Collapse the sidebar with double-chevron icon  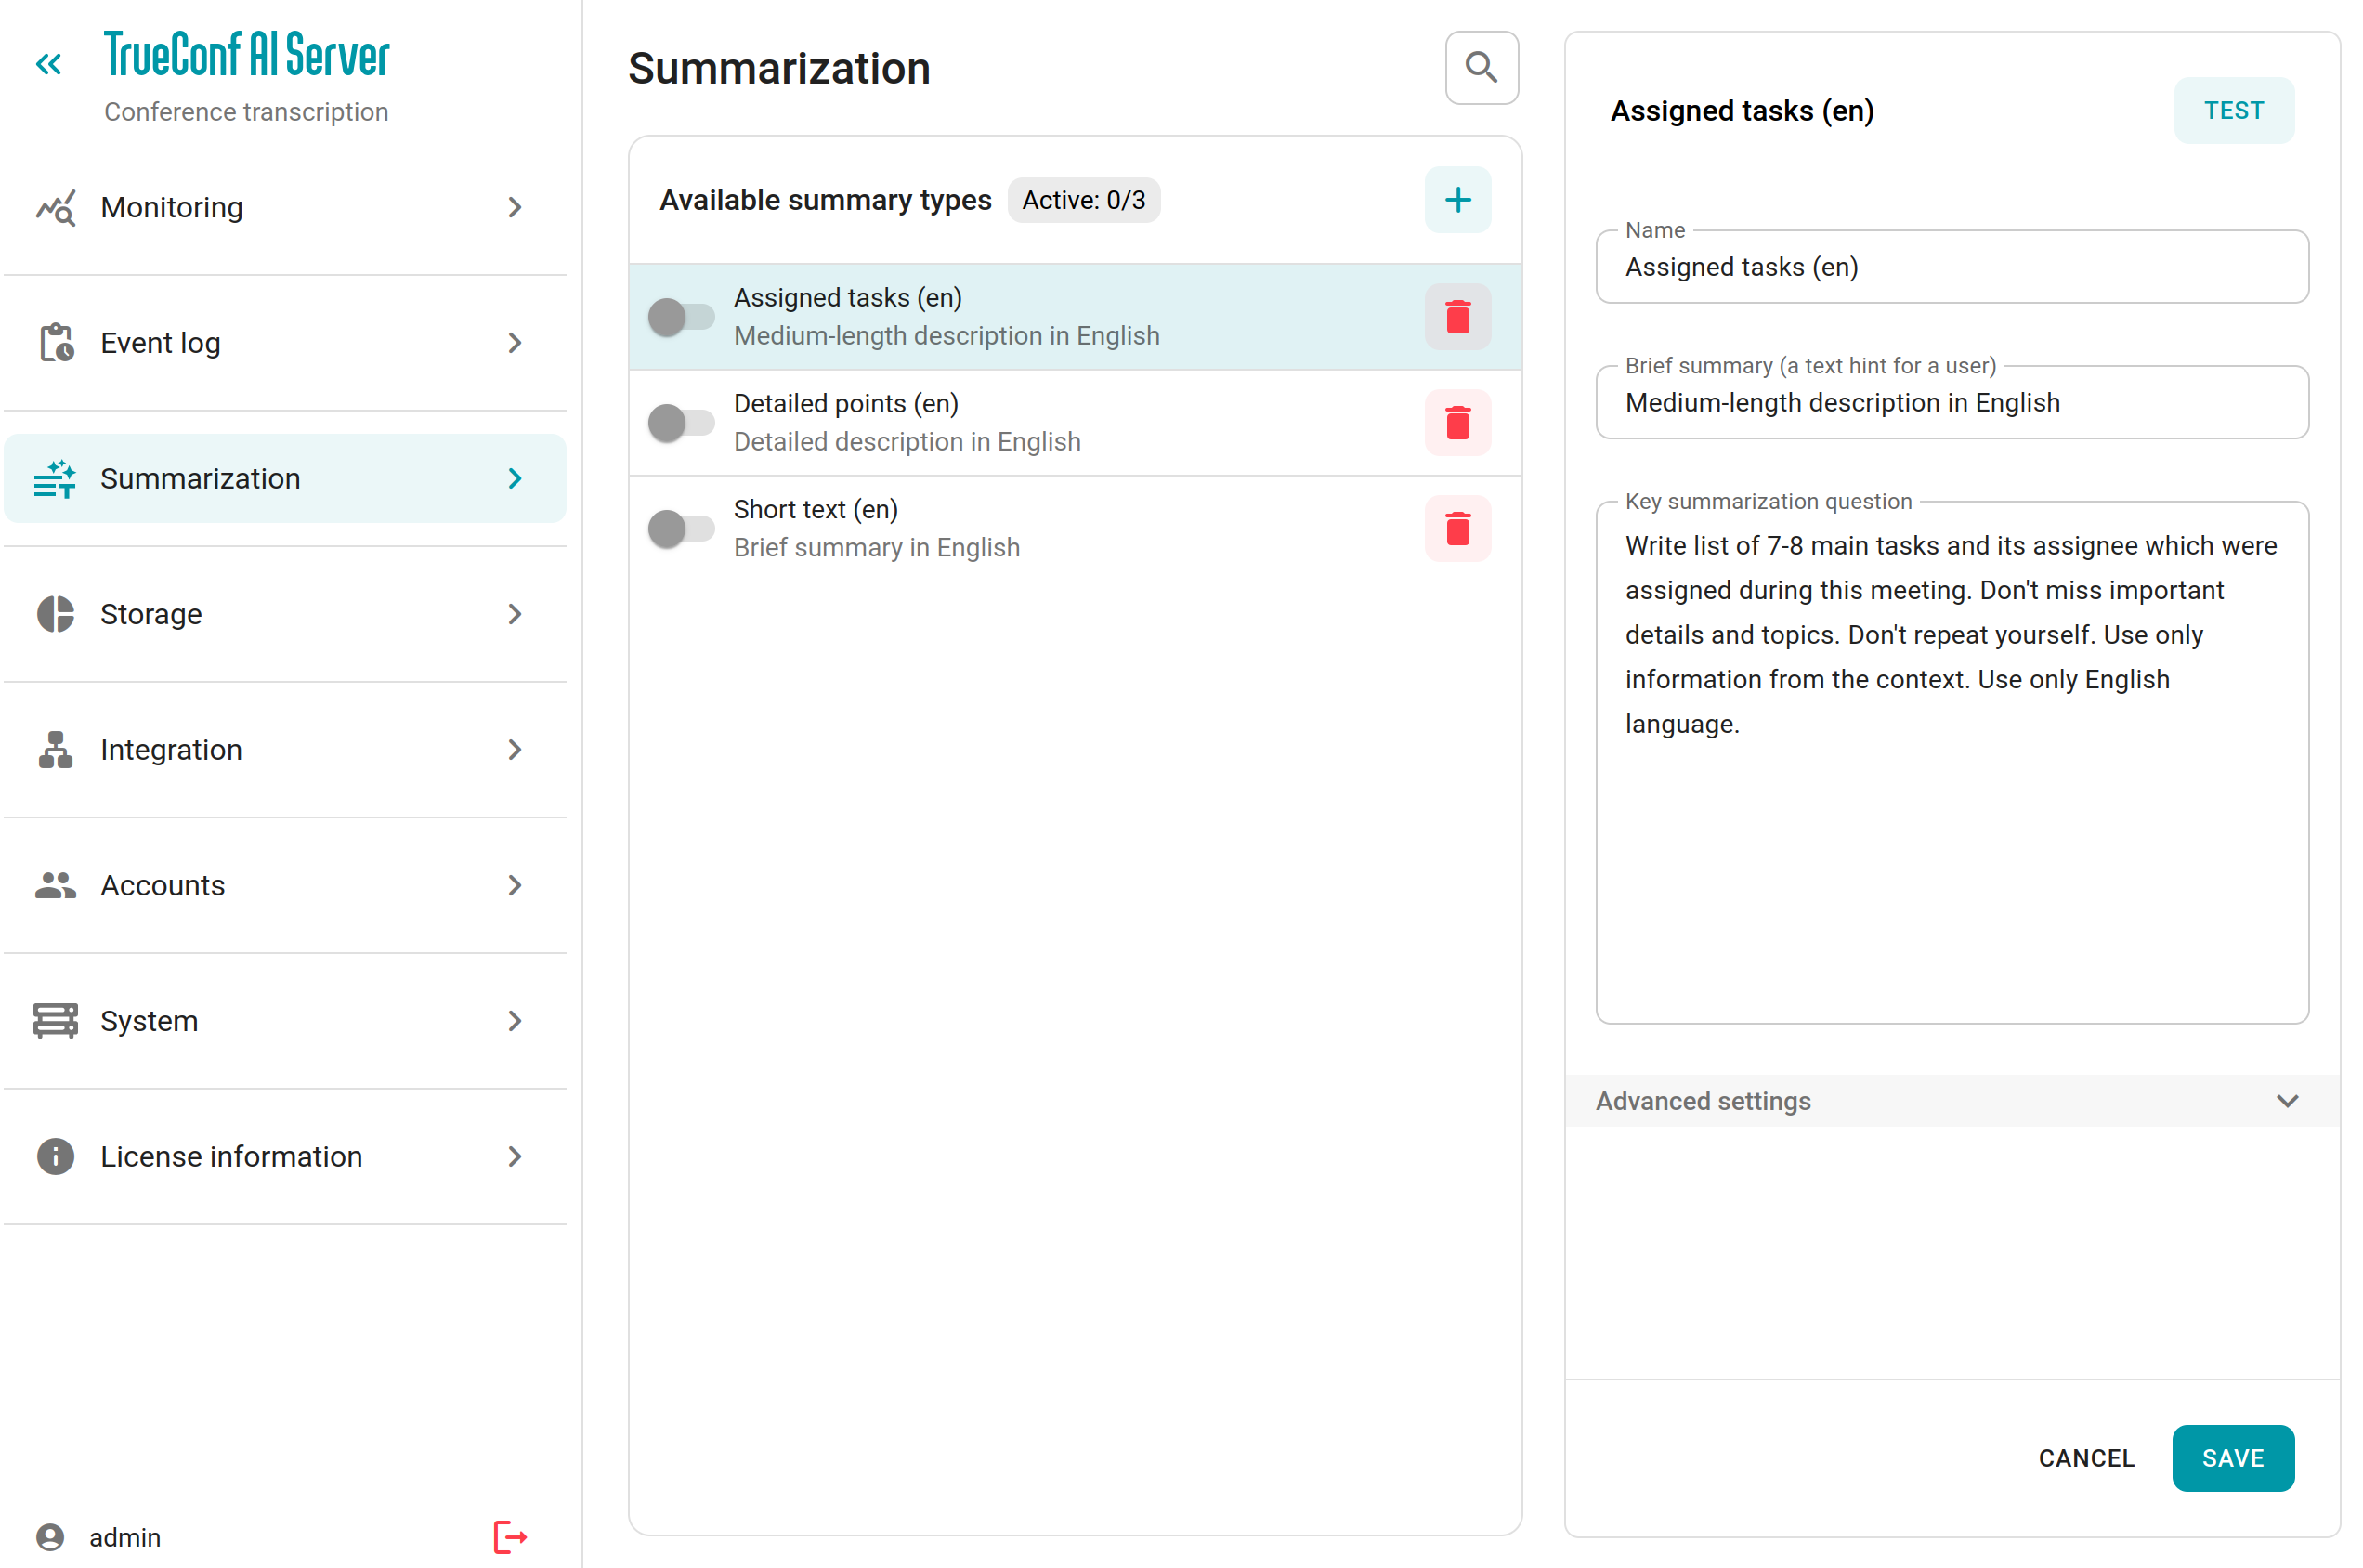pyautogui.click(x=48, y=64)
